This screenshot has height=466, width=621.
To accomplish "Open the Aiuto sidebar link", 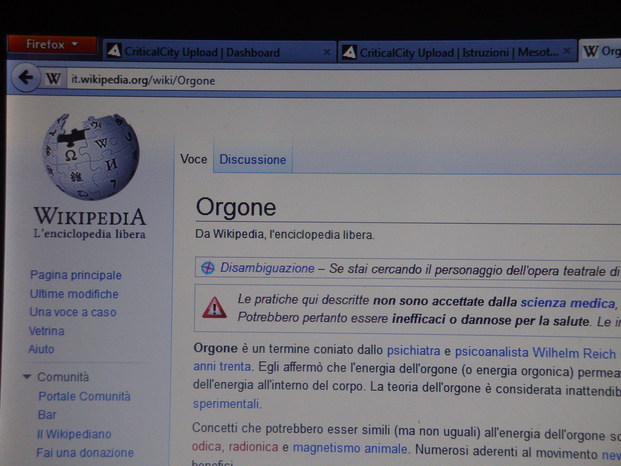I will (x=41, y=349).
